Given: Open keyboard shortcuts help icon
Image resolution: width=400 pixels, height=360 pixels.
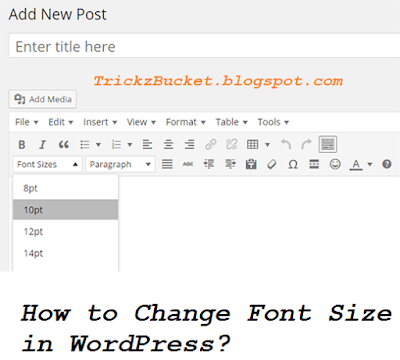Looking at the screenshot, I should click(387, 164).
